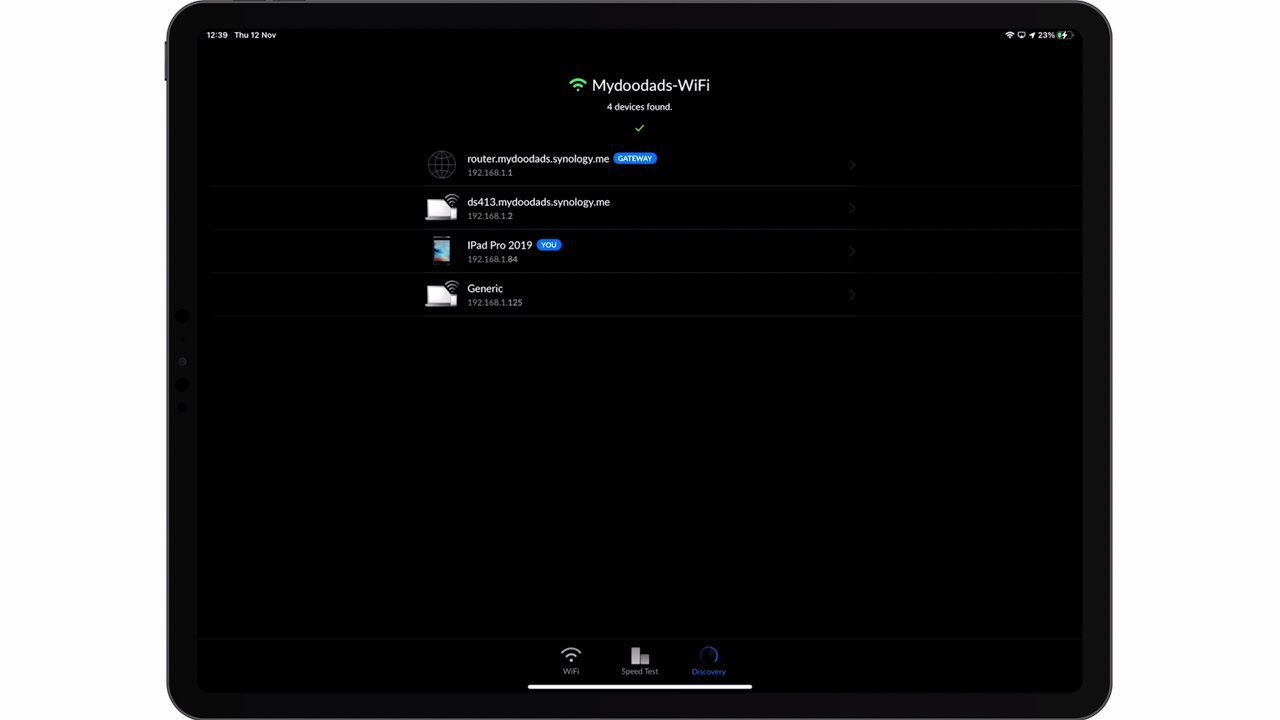This screenshot has width=1280, height=720.
Task: Open the Speed Test tab
Action: coord(640,660)
